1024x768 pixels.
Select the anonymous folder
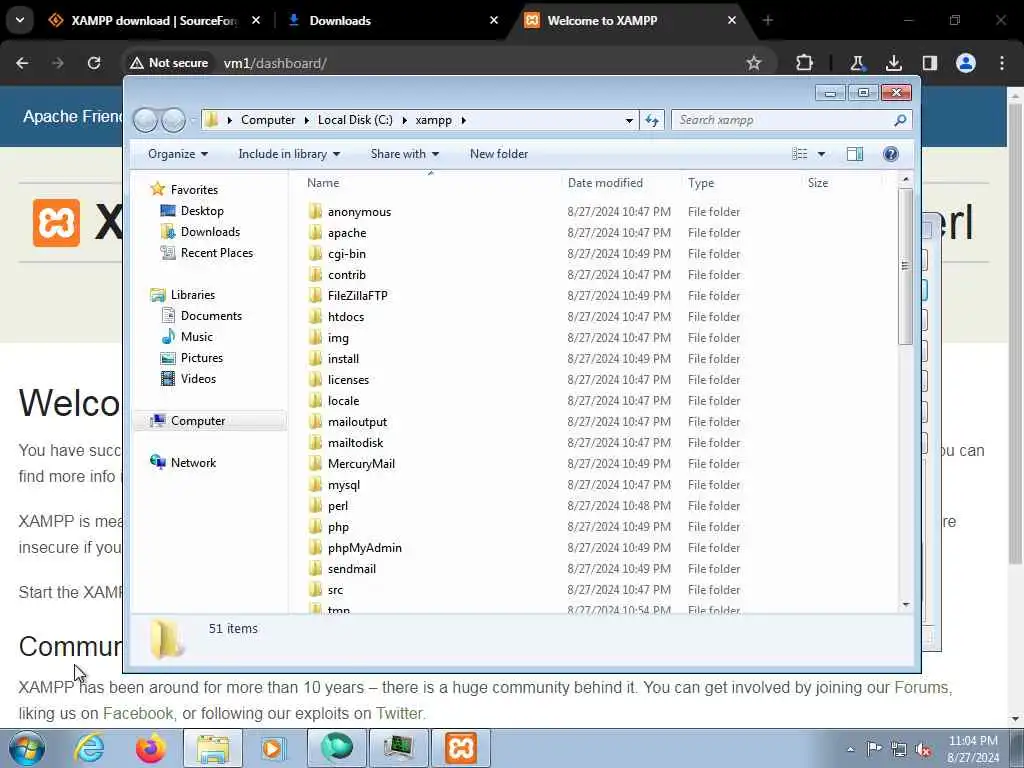(359, 212)
